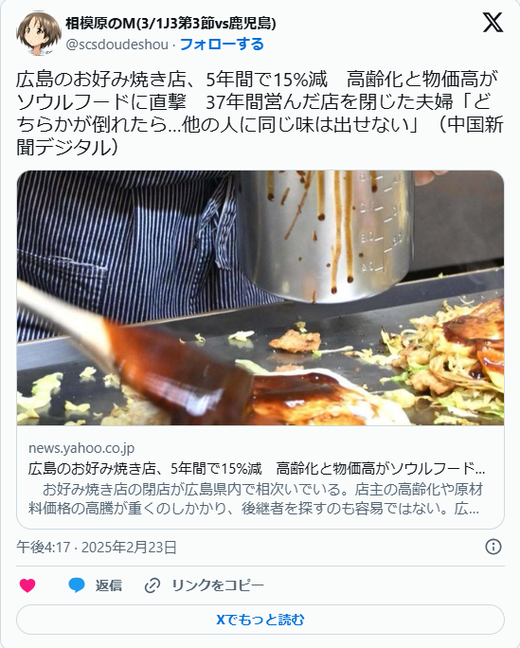Open the news.yahoo.co.jp domain link
Viewport: 520px width, 648px height.
(x=81, y=448)
